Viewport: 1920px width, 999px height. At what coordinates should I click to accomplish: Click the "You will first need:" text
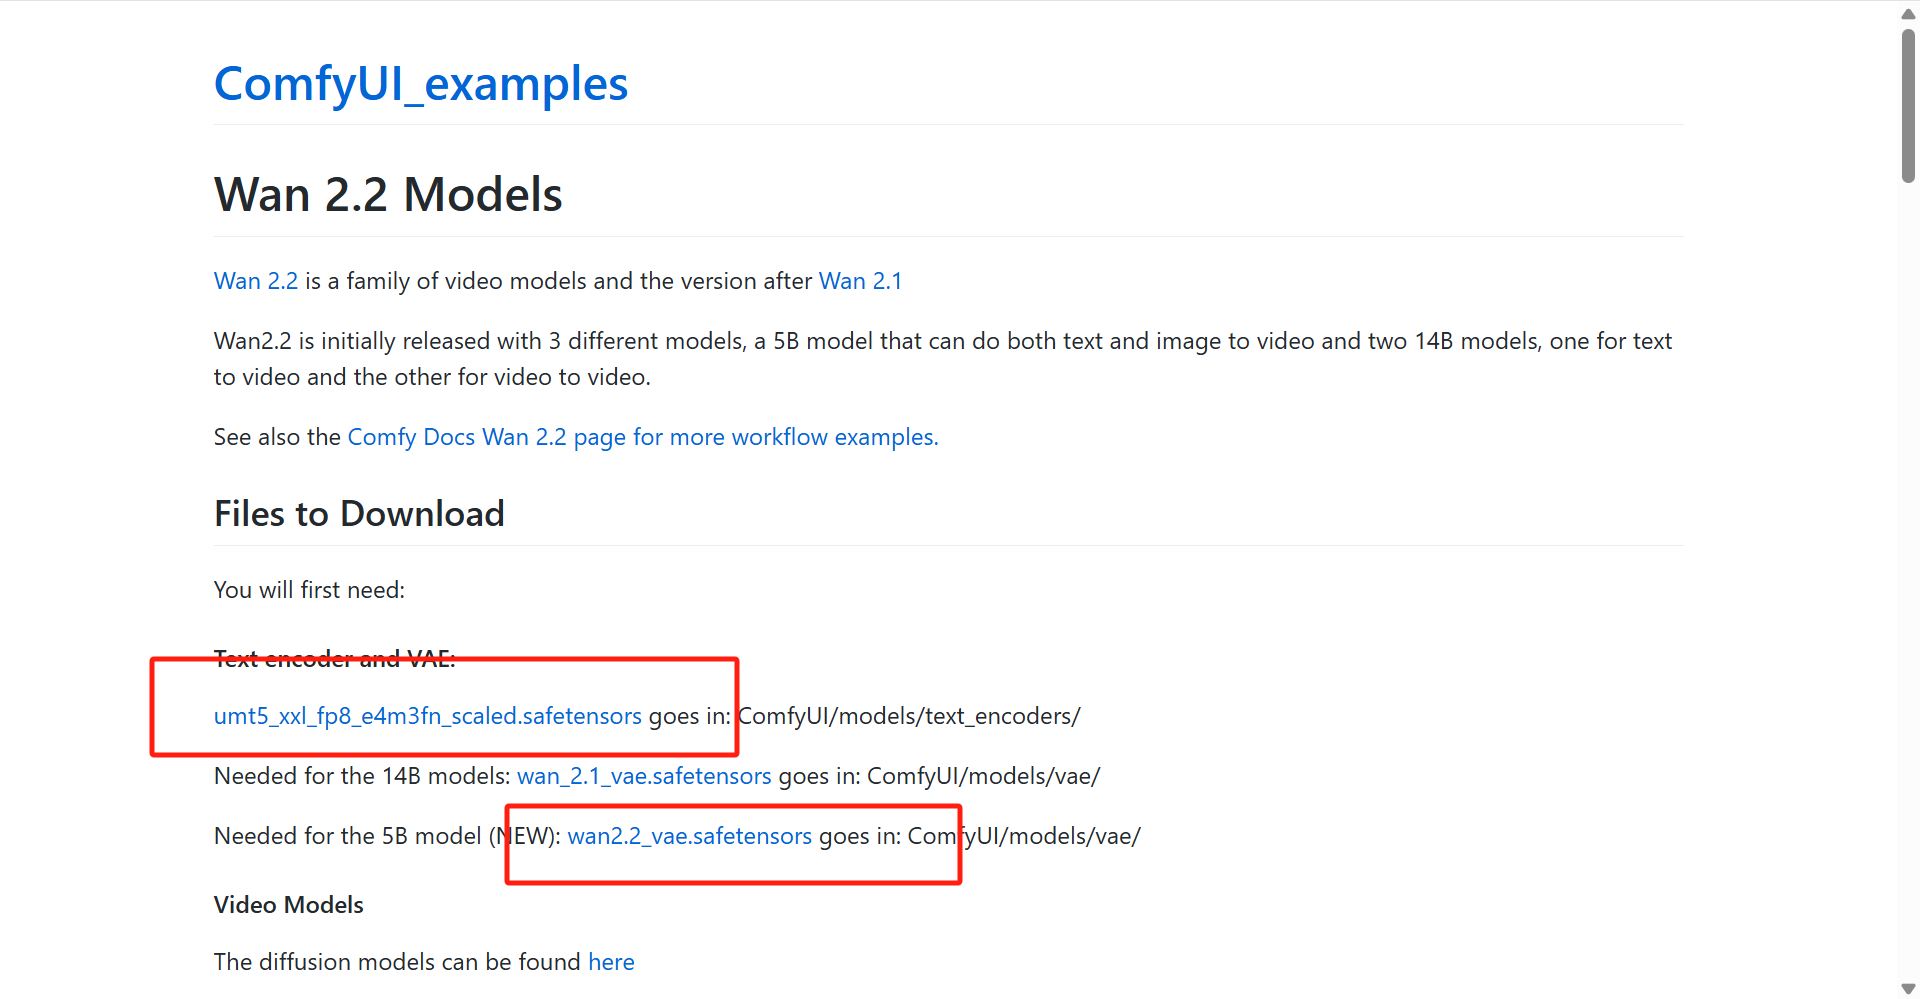309,590
